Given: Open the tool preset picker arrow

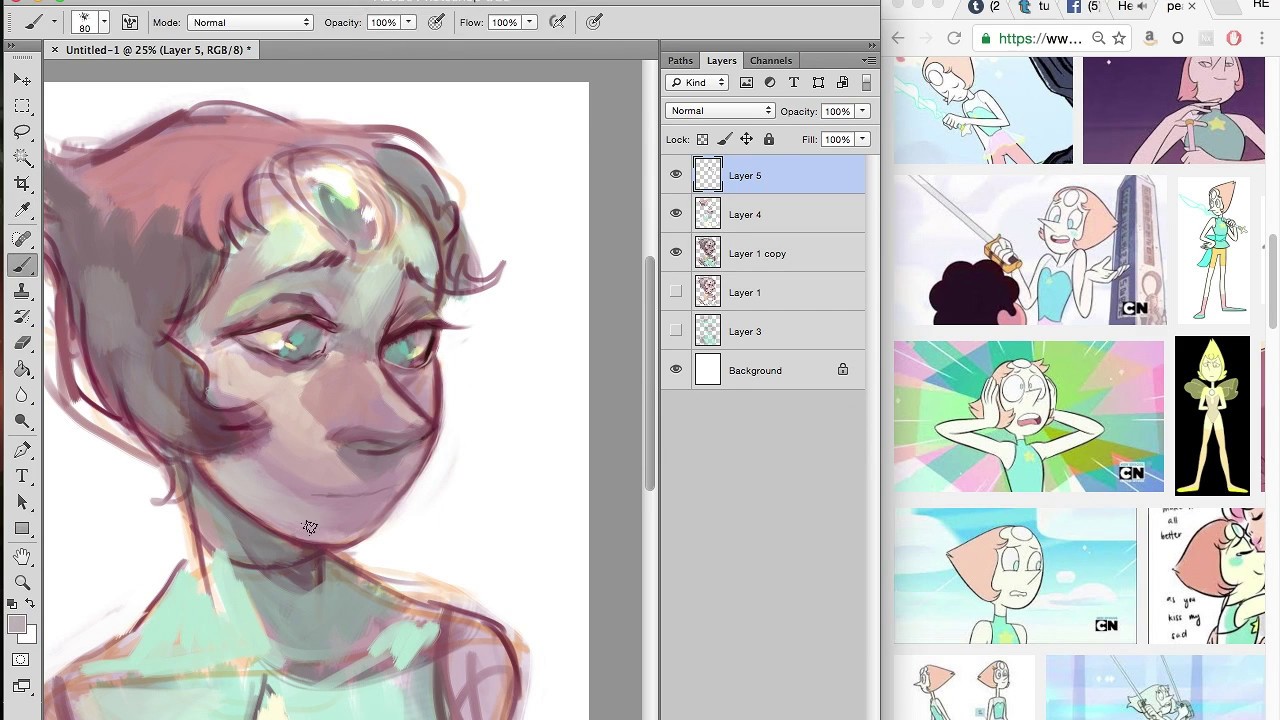Looking at the screenshot, I should [x=53, y=22].
